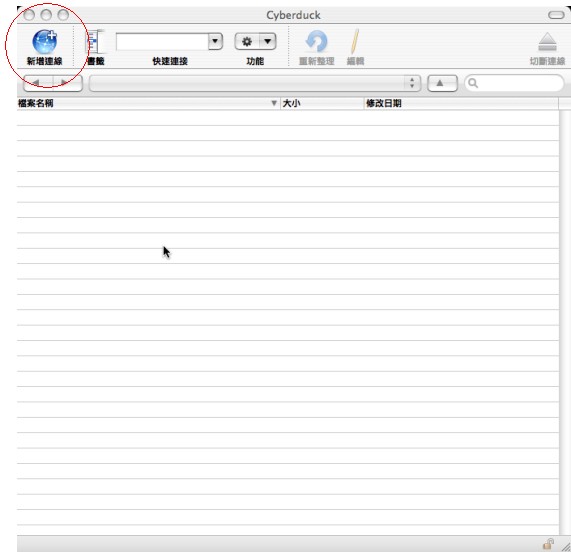Click the lock icon in status bar
The width and height of the screenshot is (571, 552).
tap(548, 544)
